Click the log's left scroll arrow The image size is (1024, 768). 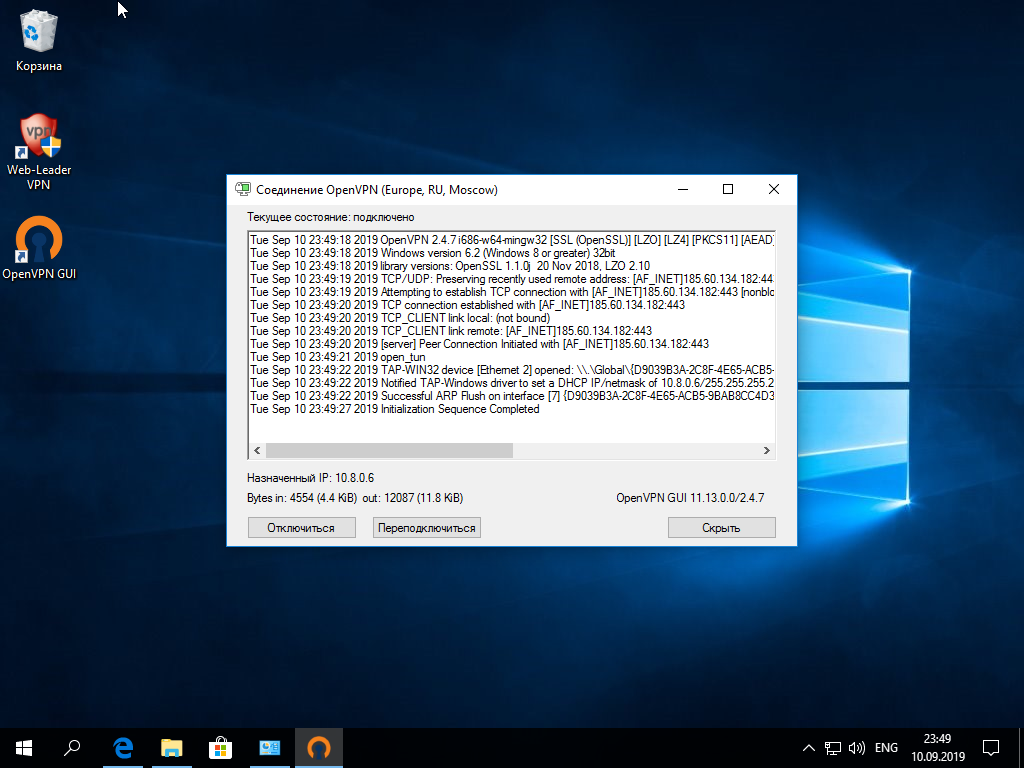(x=257, y=451)
